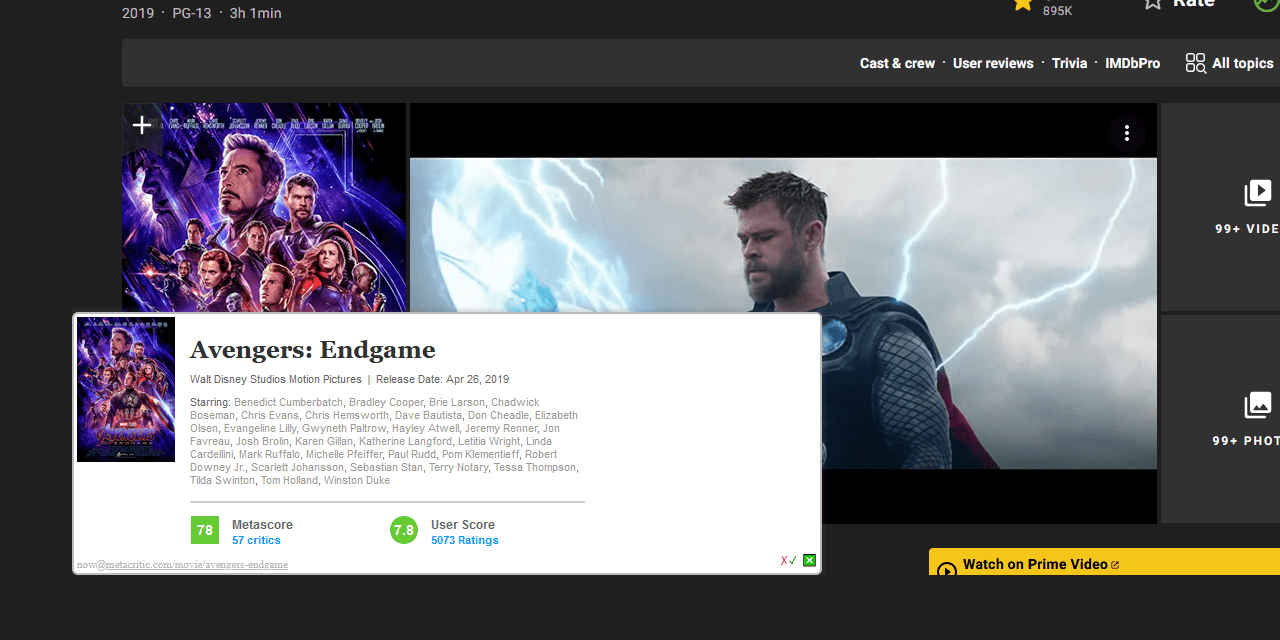Viewport: 1280px width, 640px height.
Task: Click cast name Scarlett Johansson
Action: tap(298, 467)
